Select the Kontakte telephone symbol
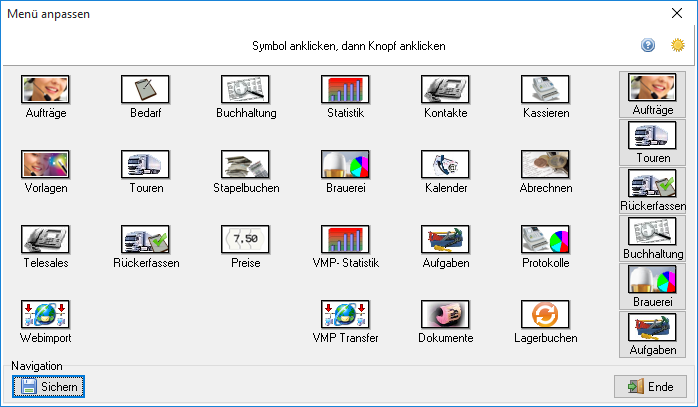 (445, 89)
